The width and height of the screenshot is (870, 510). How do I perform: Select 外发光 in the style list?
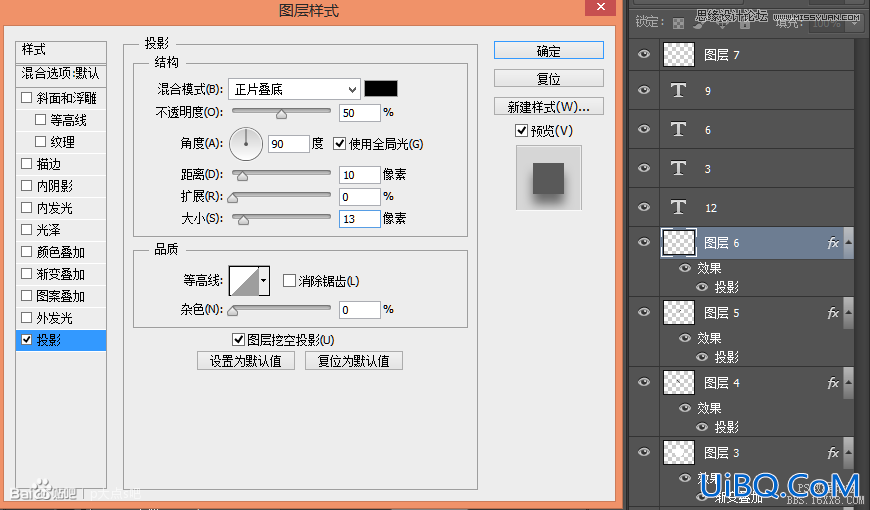(x=61, y=318)
